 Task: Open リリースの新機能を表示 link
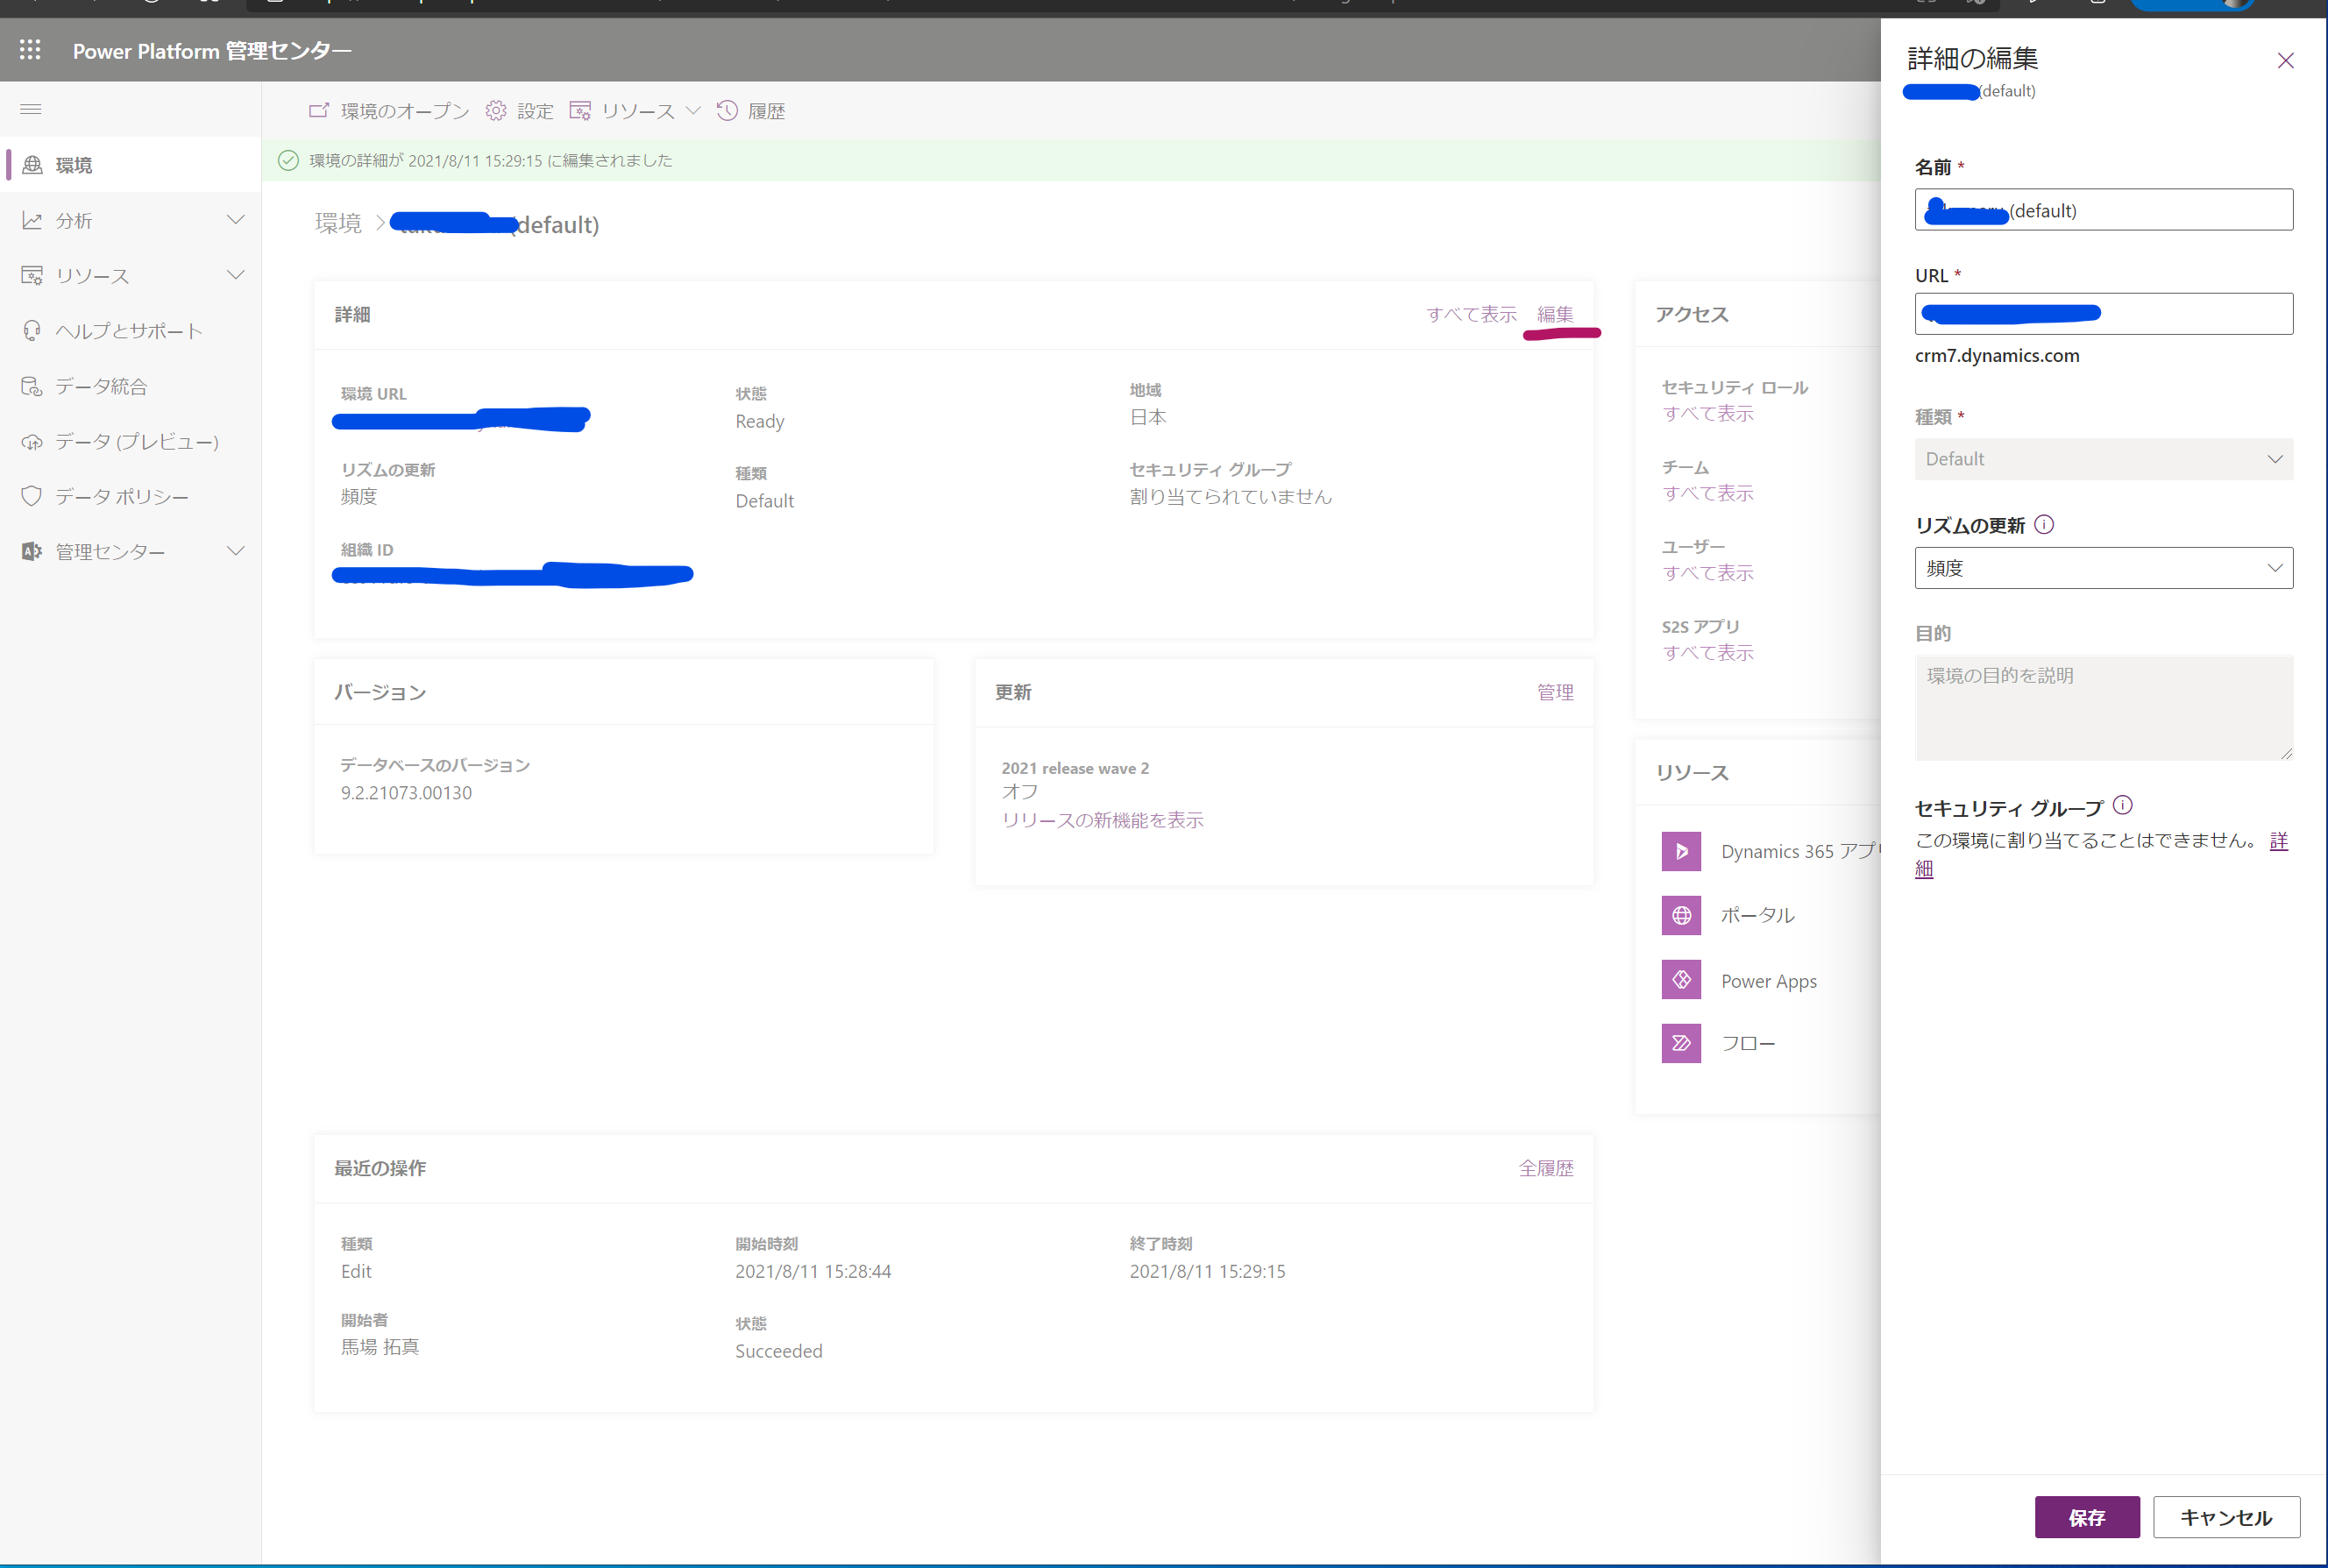click(1102, 820)
